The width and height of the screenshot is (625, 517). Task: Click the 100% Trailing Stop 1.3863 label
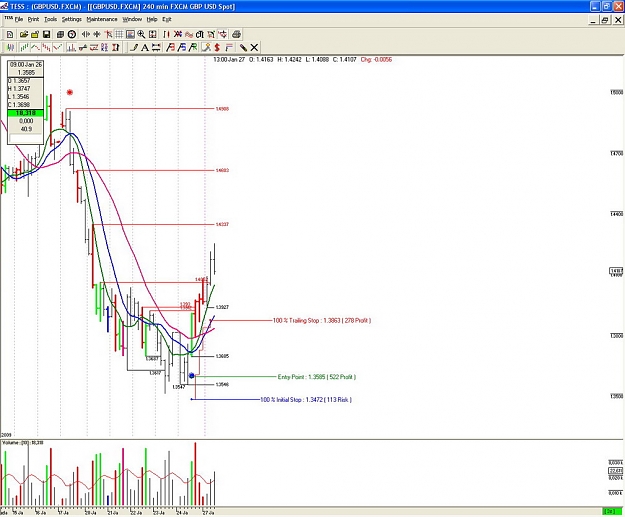322,320
